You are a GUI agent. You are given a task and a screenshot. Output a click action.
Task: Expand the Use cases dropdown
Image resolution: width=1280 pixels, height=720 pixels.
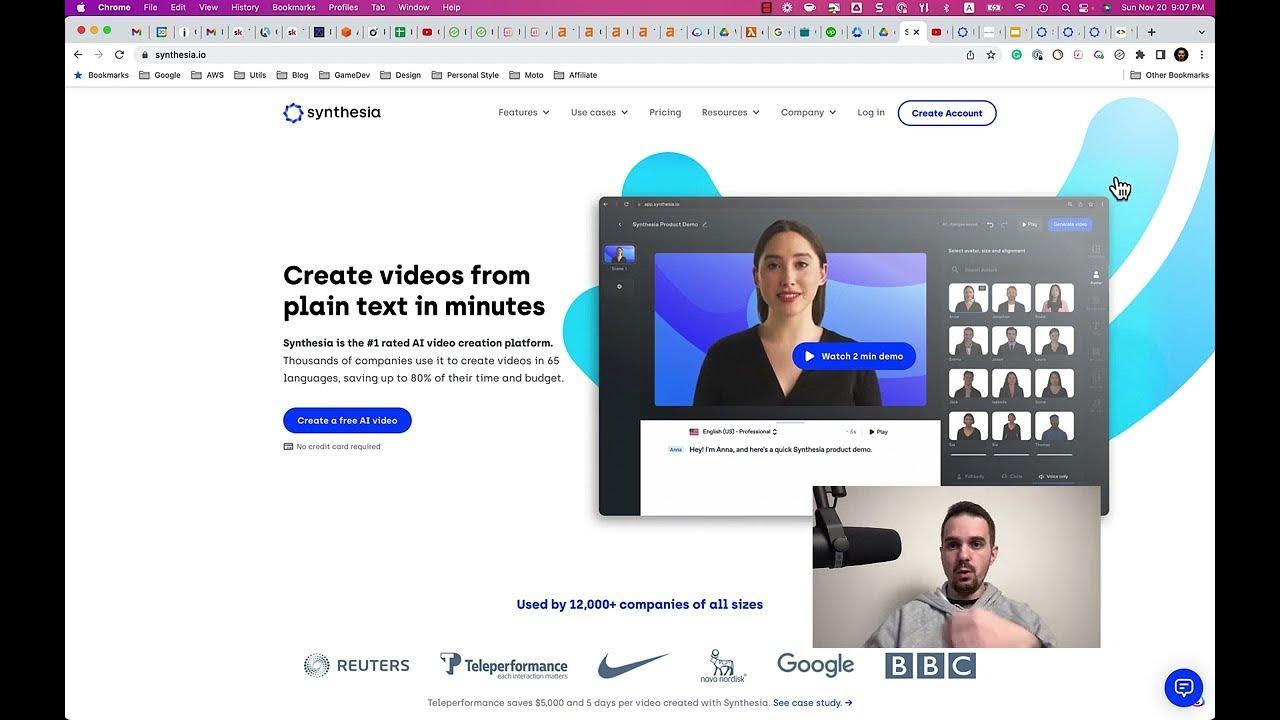pos(599,113)
